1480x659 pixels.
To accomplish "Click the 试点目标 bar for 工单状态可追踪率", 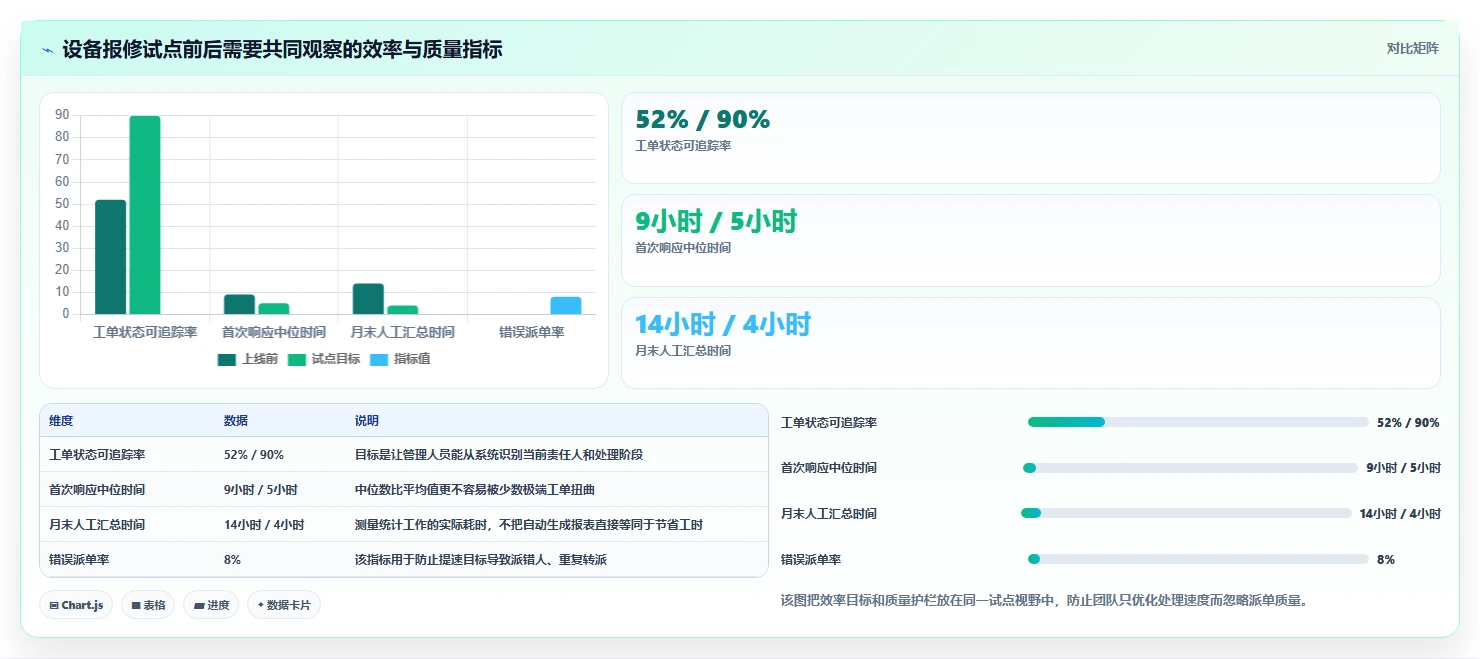I will tap(145, 215).
